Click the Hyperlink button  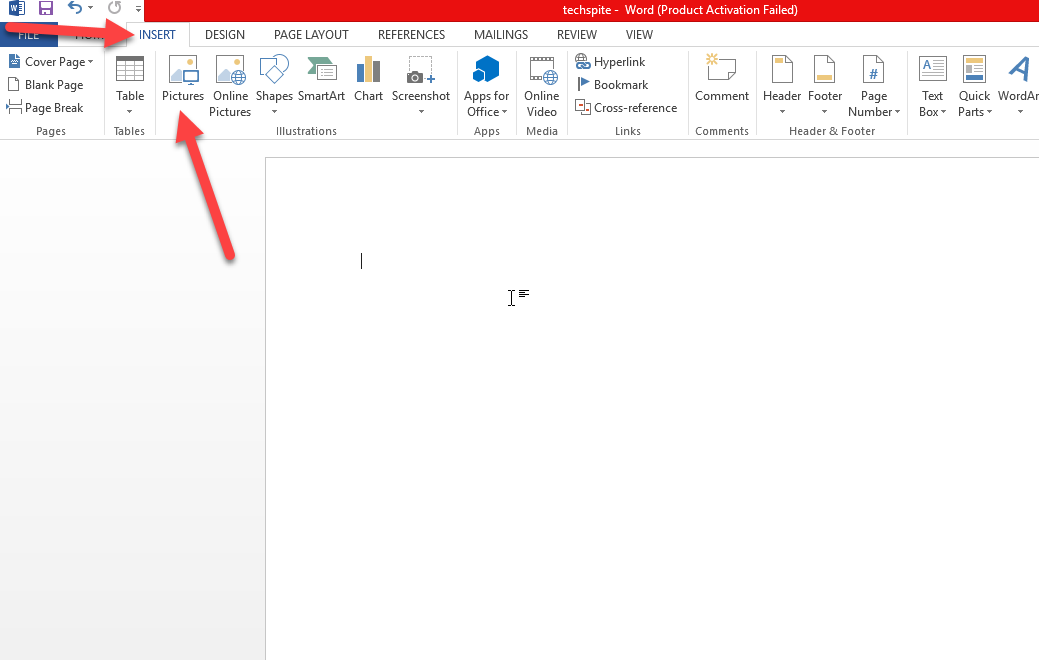610,62
